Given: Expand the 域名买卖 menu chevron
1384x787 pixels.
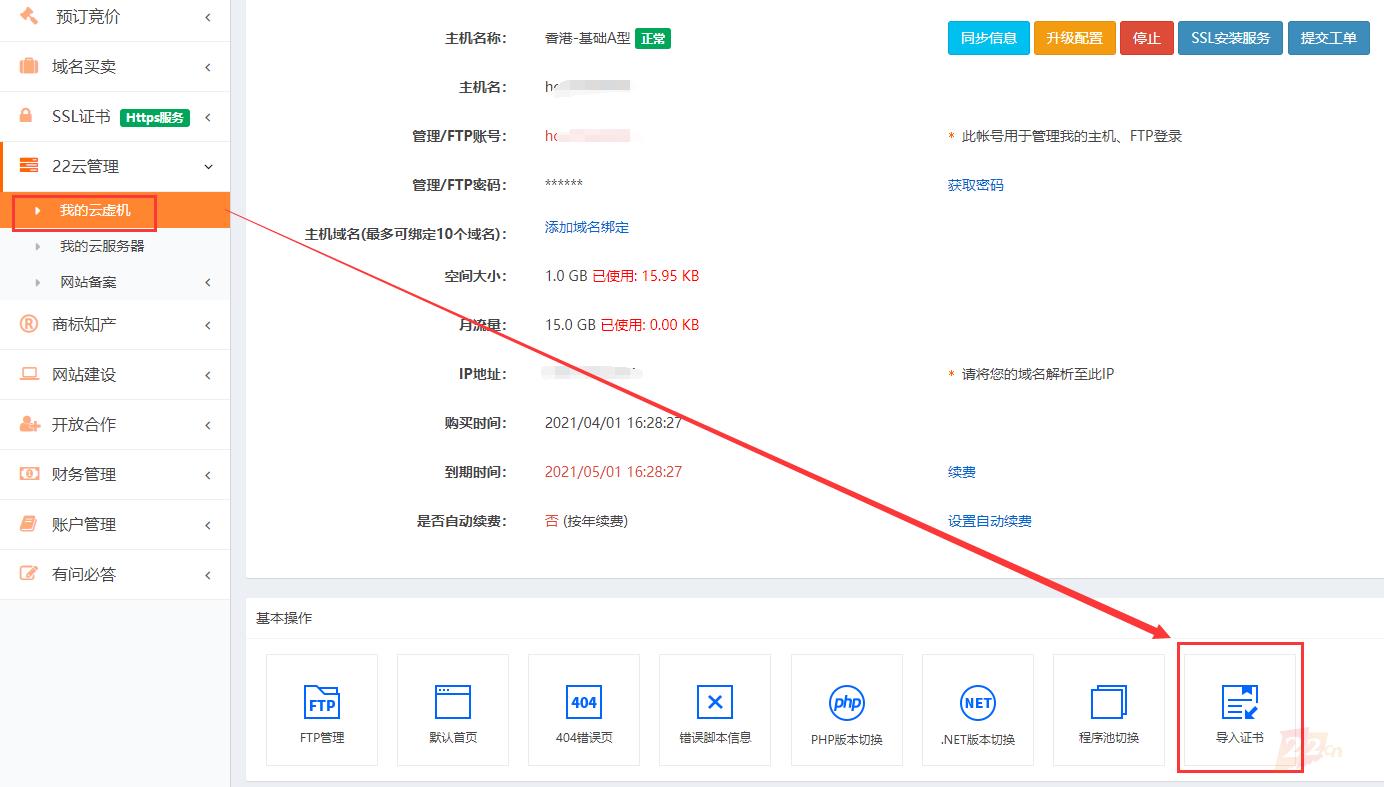Looking at the screenshot, I should click(x=208, y=67).
